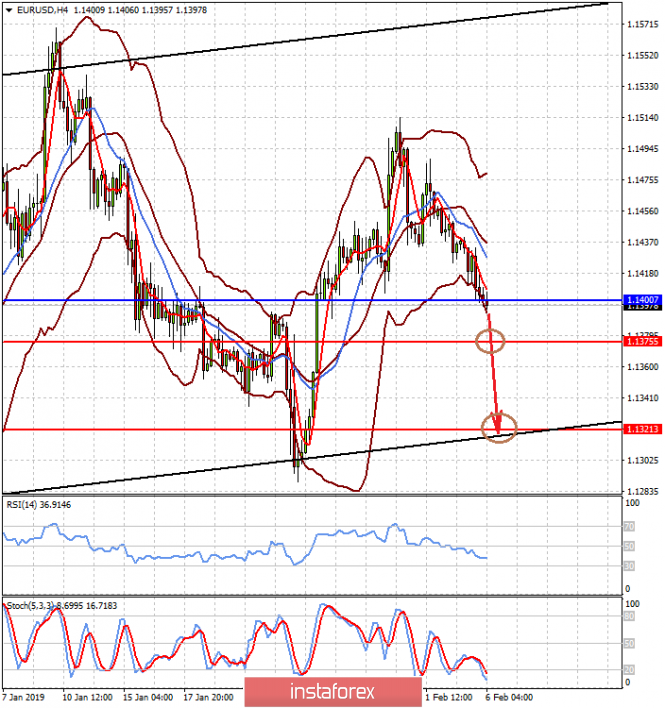The height and width of the screenshot is (708, 665).
Task: Click the 10 Jan 12:00 time axis label
Action: (88, 698)
